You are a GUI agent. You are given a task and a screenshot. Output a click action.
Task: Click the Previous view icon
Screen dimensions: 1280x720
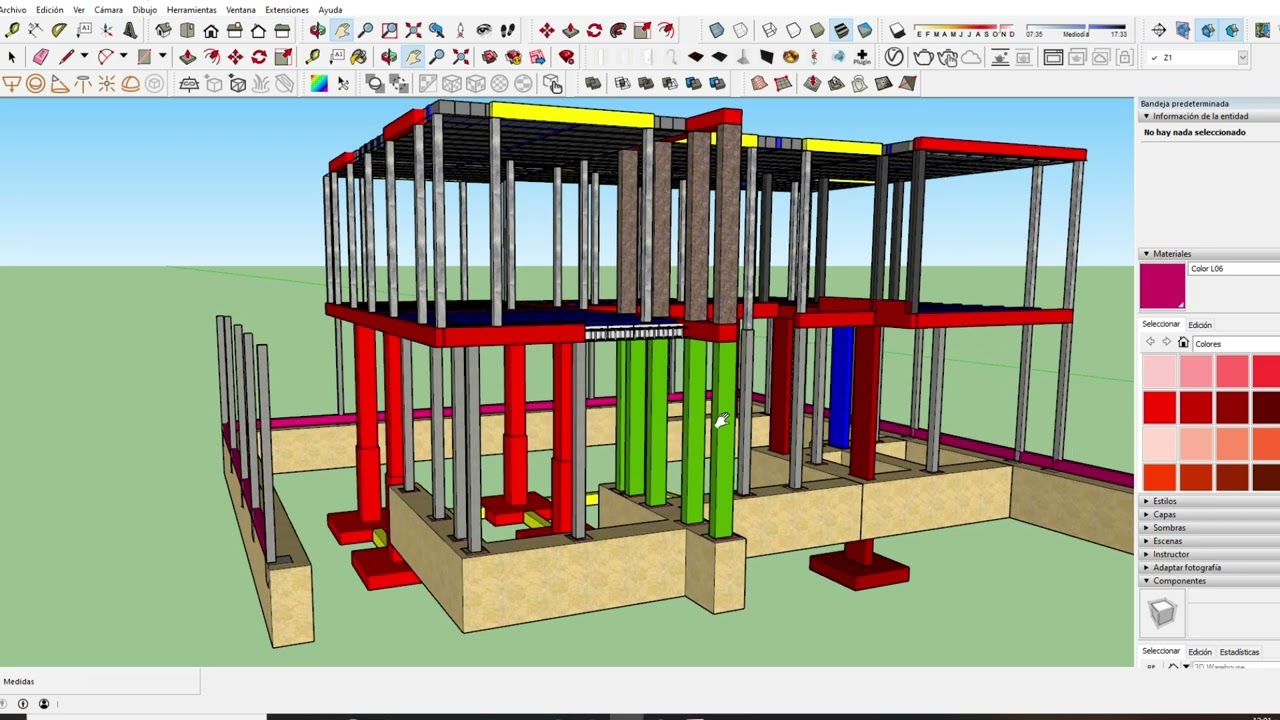pyautogui.click(x=437, y=31)
